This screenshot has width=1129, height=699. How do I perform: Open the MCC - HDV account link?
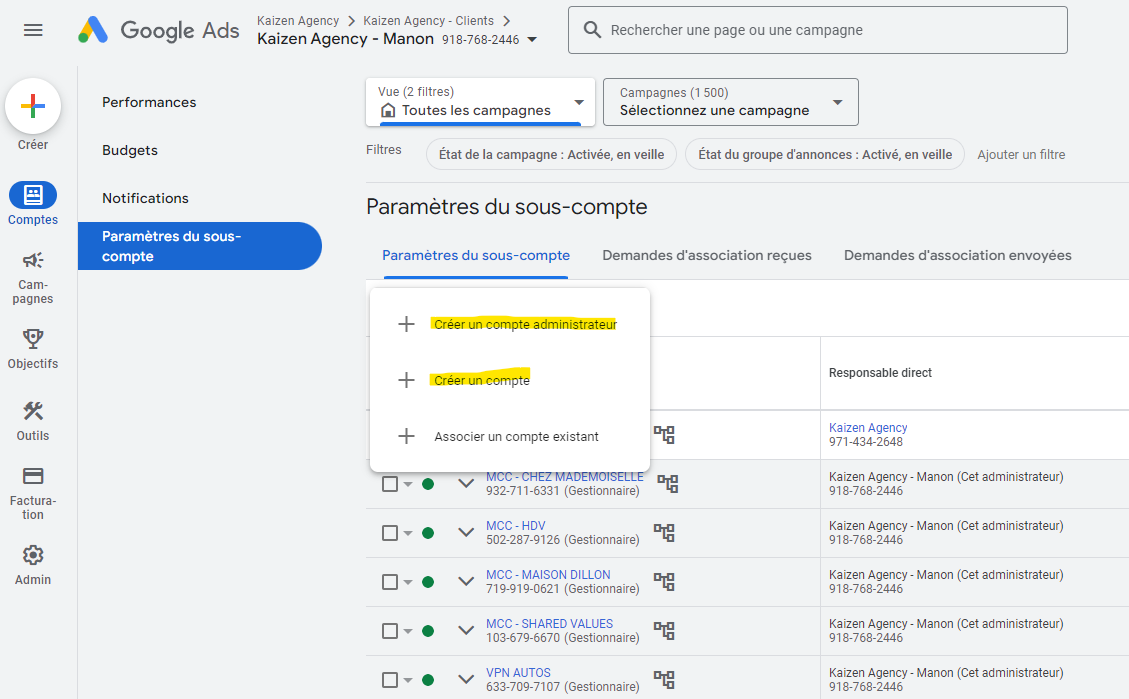click(x=516, y=526)
